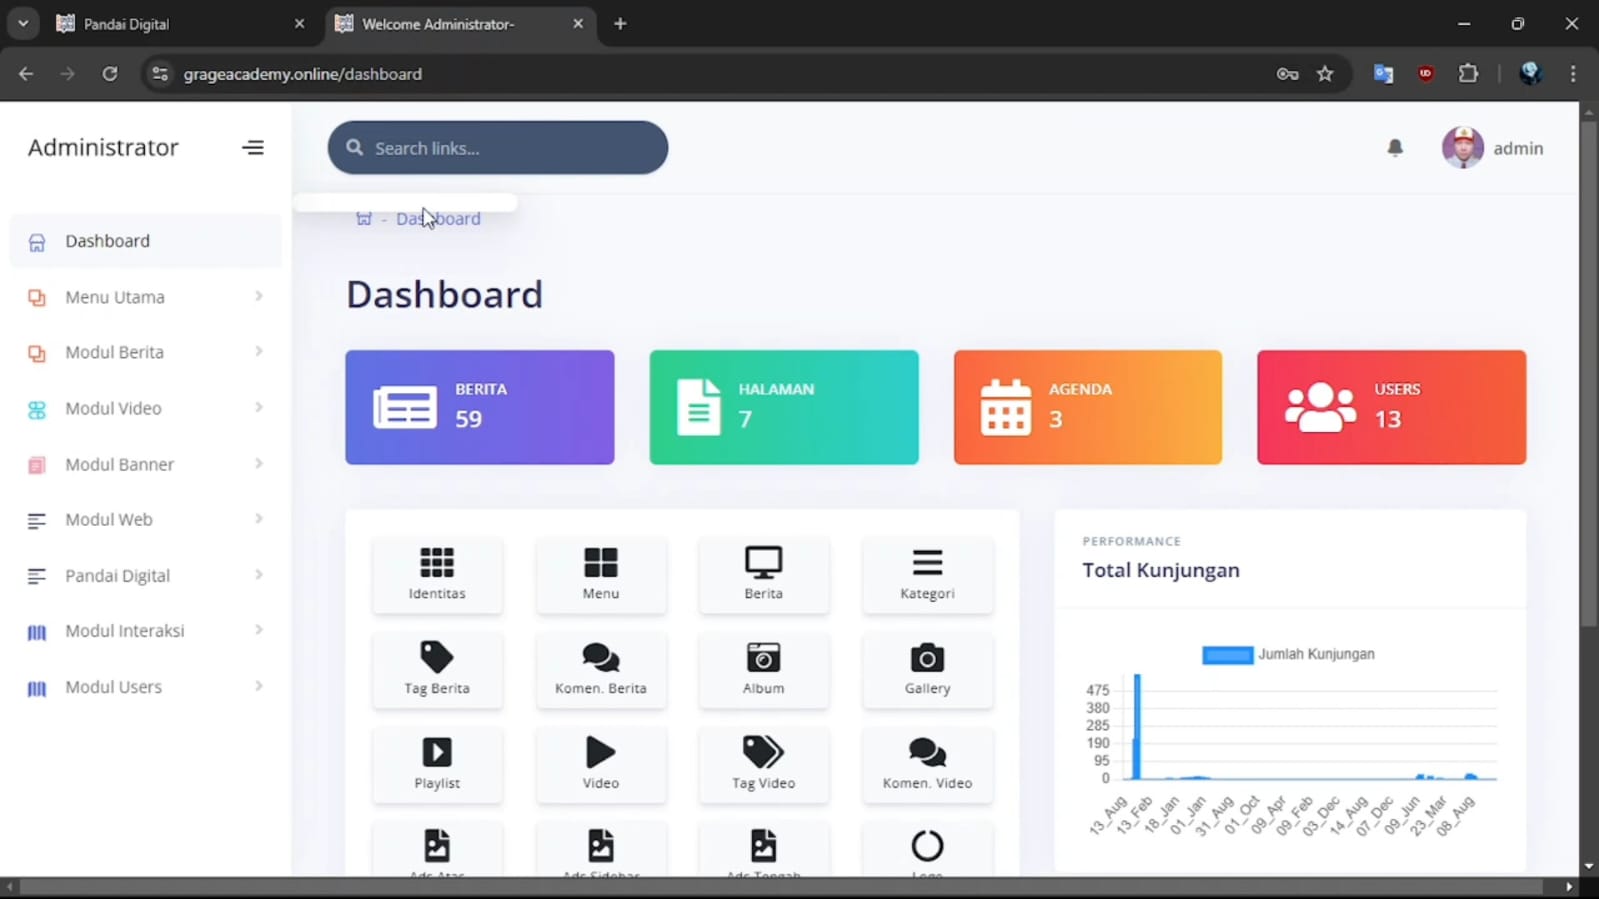The image size is (1599, 899).
Task: Click the tall blue chart bar
Action: 1137,727
